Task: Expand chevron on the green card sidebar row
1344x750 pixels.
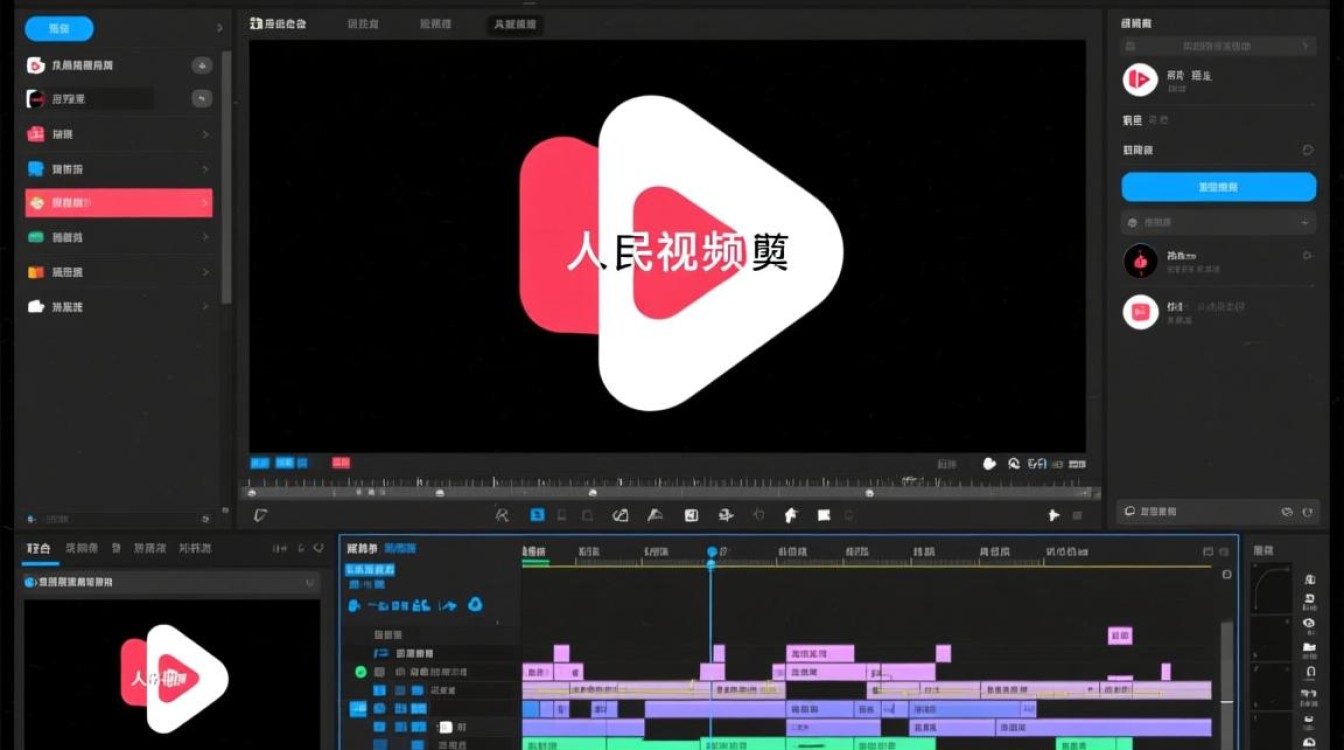Action: point(205,237)
